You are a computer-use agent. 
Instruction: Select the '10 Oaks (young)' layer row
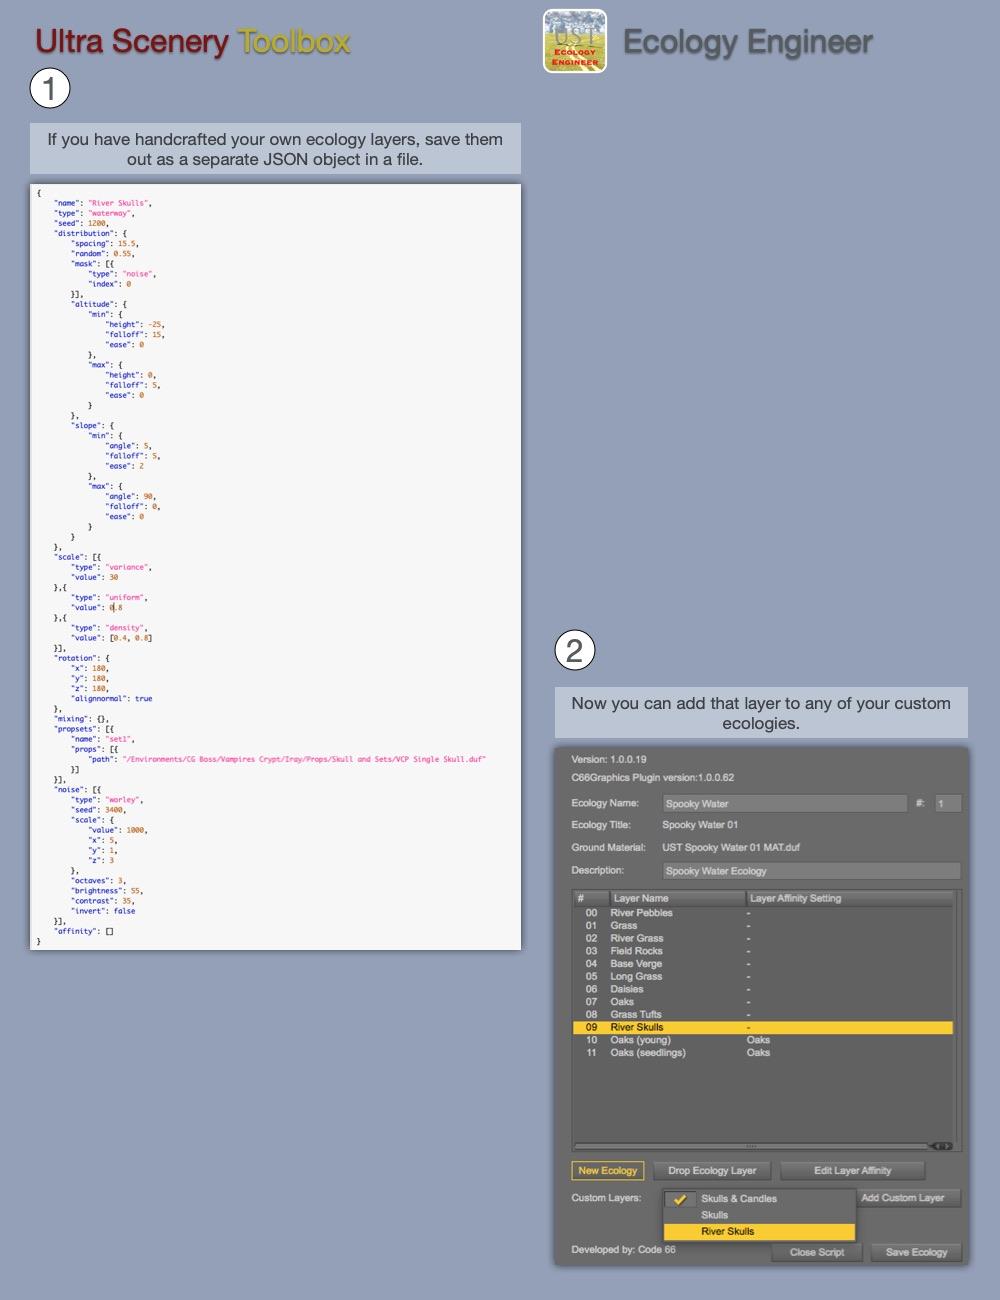[762, 1040]
